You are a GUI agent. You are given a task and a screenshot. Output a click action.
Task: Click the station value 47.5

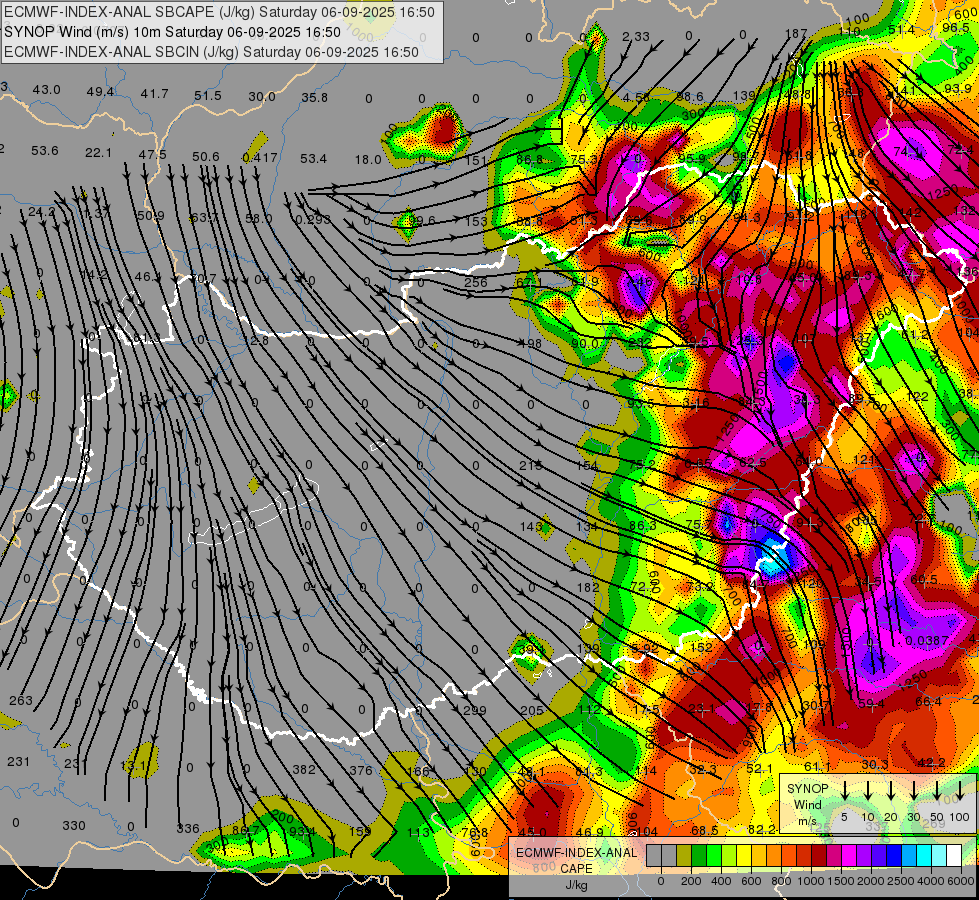(152, 154)
